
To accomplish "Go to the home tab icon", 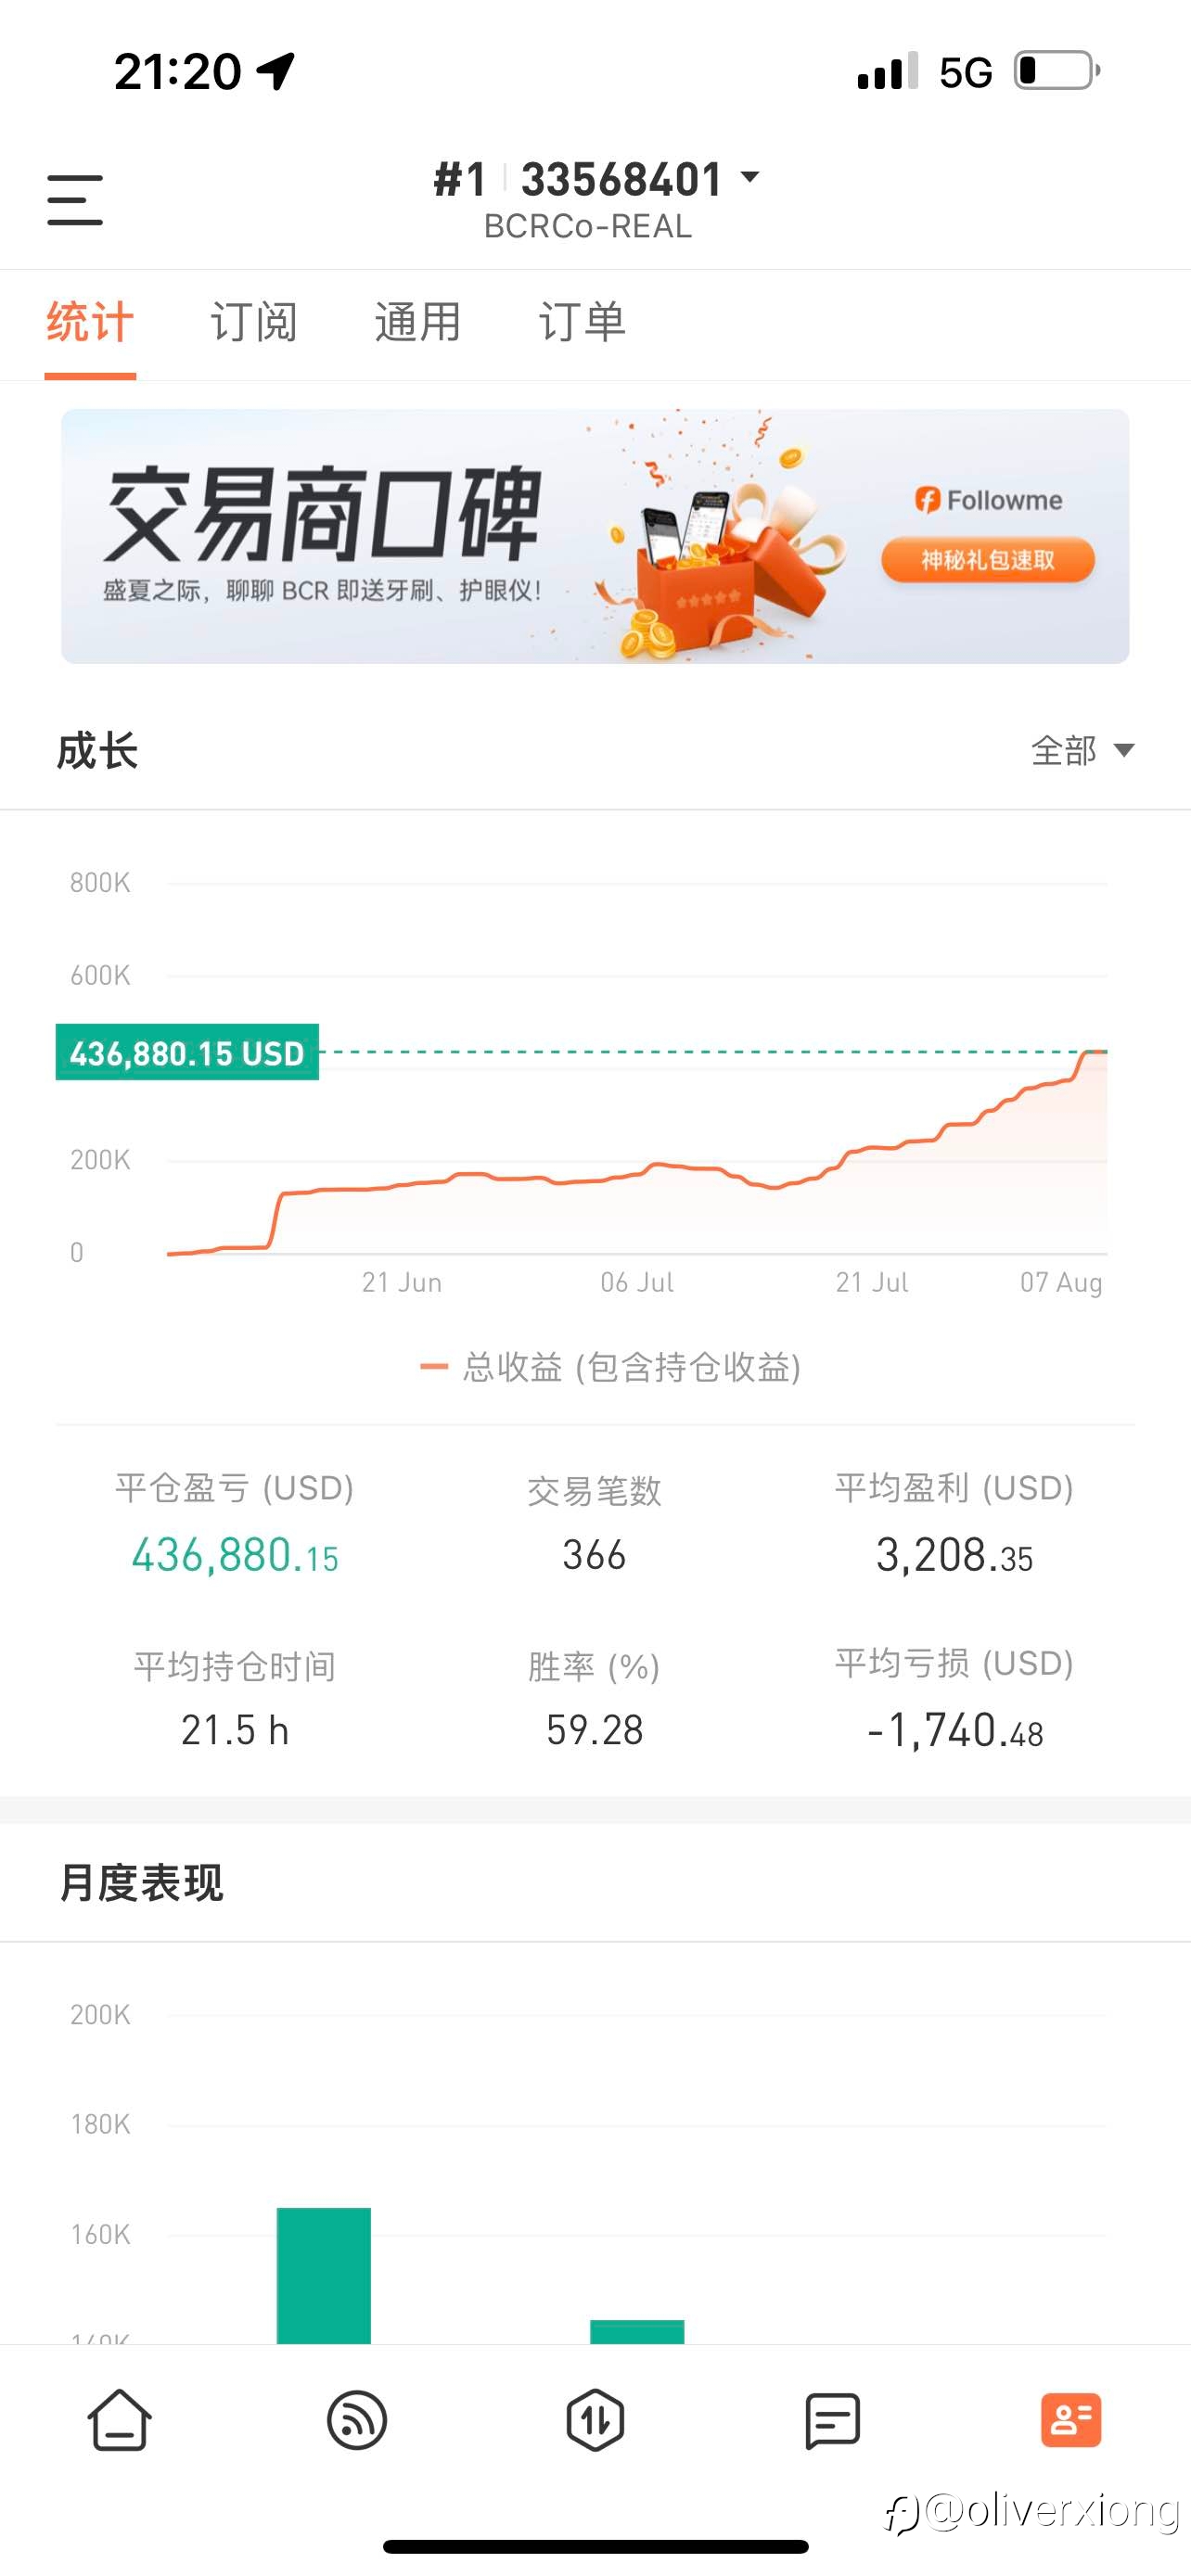I will (120, 2420).
